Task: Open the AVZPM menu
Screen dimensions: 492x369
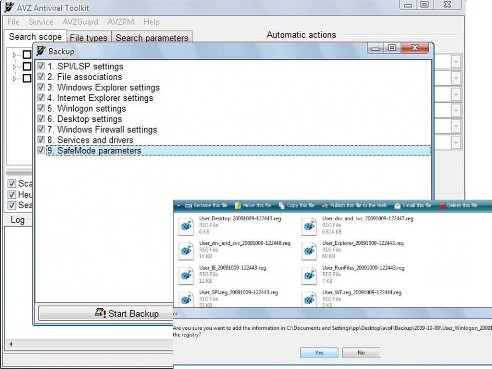Action: (x=121, y=22)
